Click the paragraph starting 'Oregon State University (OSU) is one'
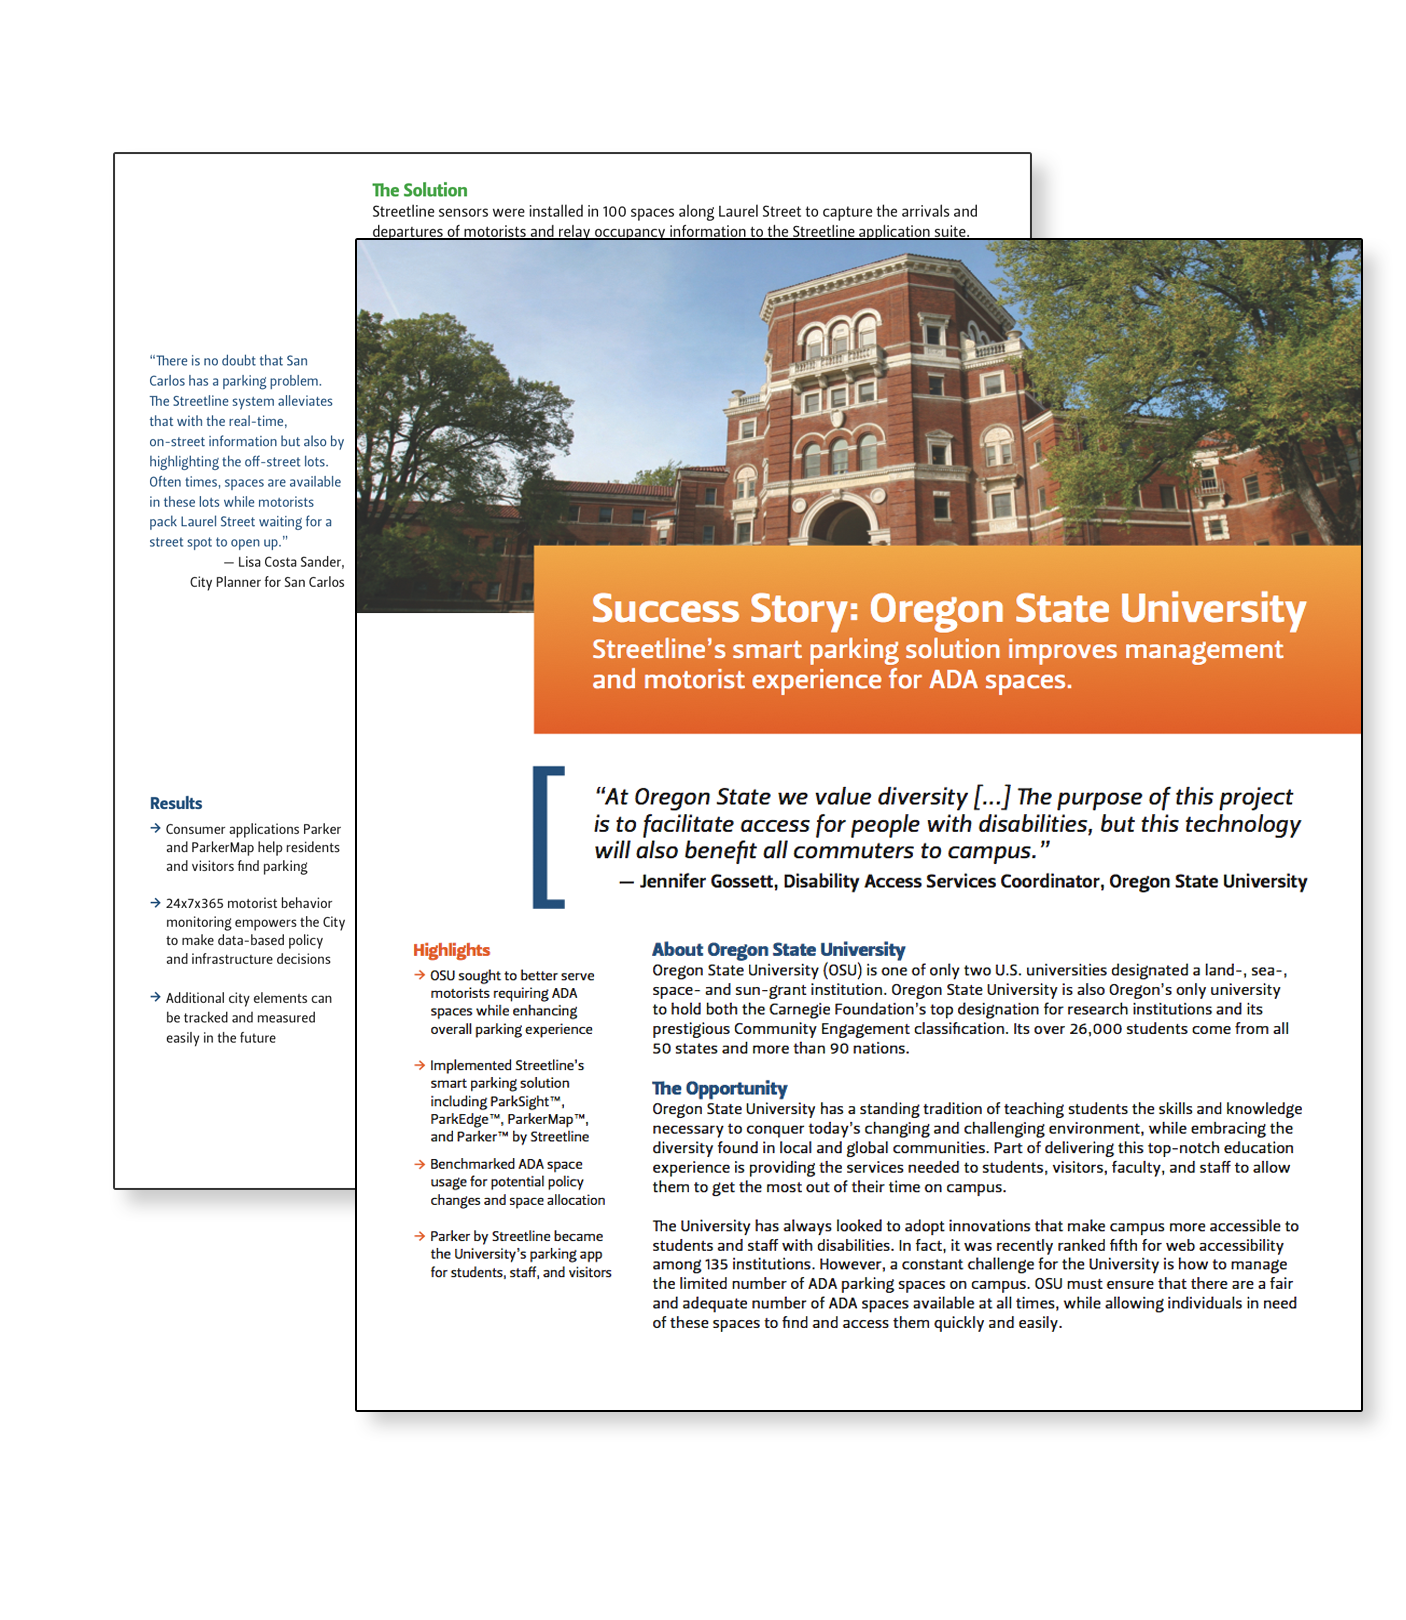This screenshot has width=1406, height=1620. click(970, 1009)
